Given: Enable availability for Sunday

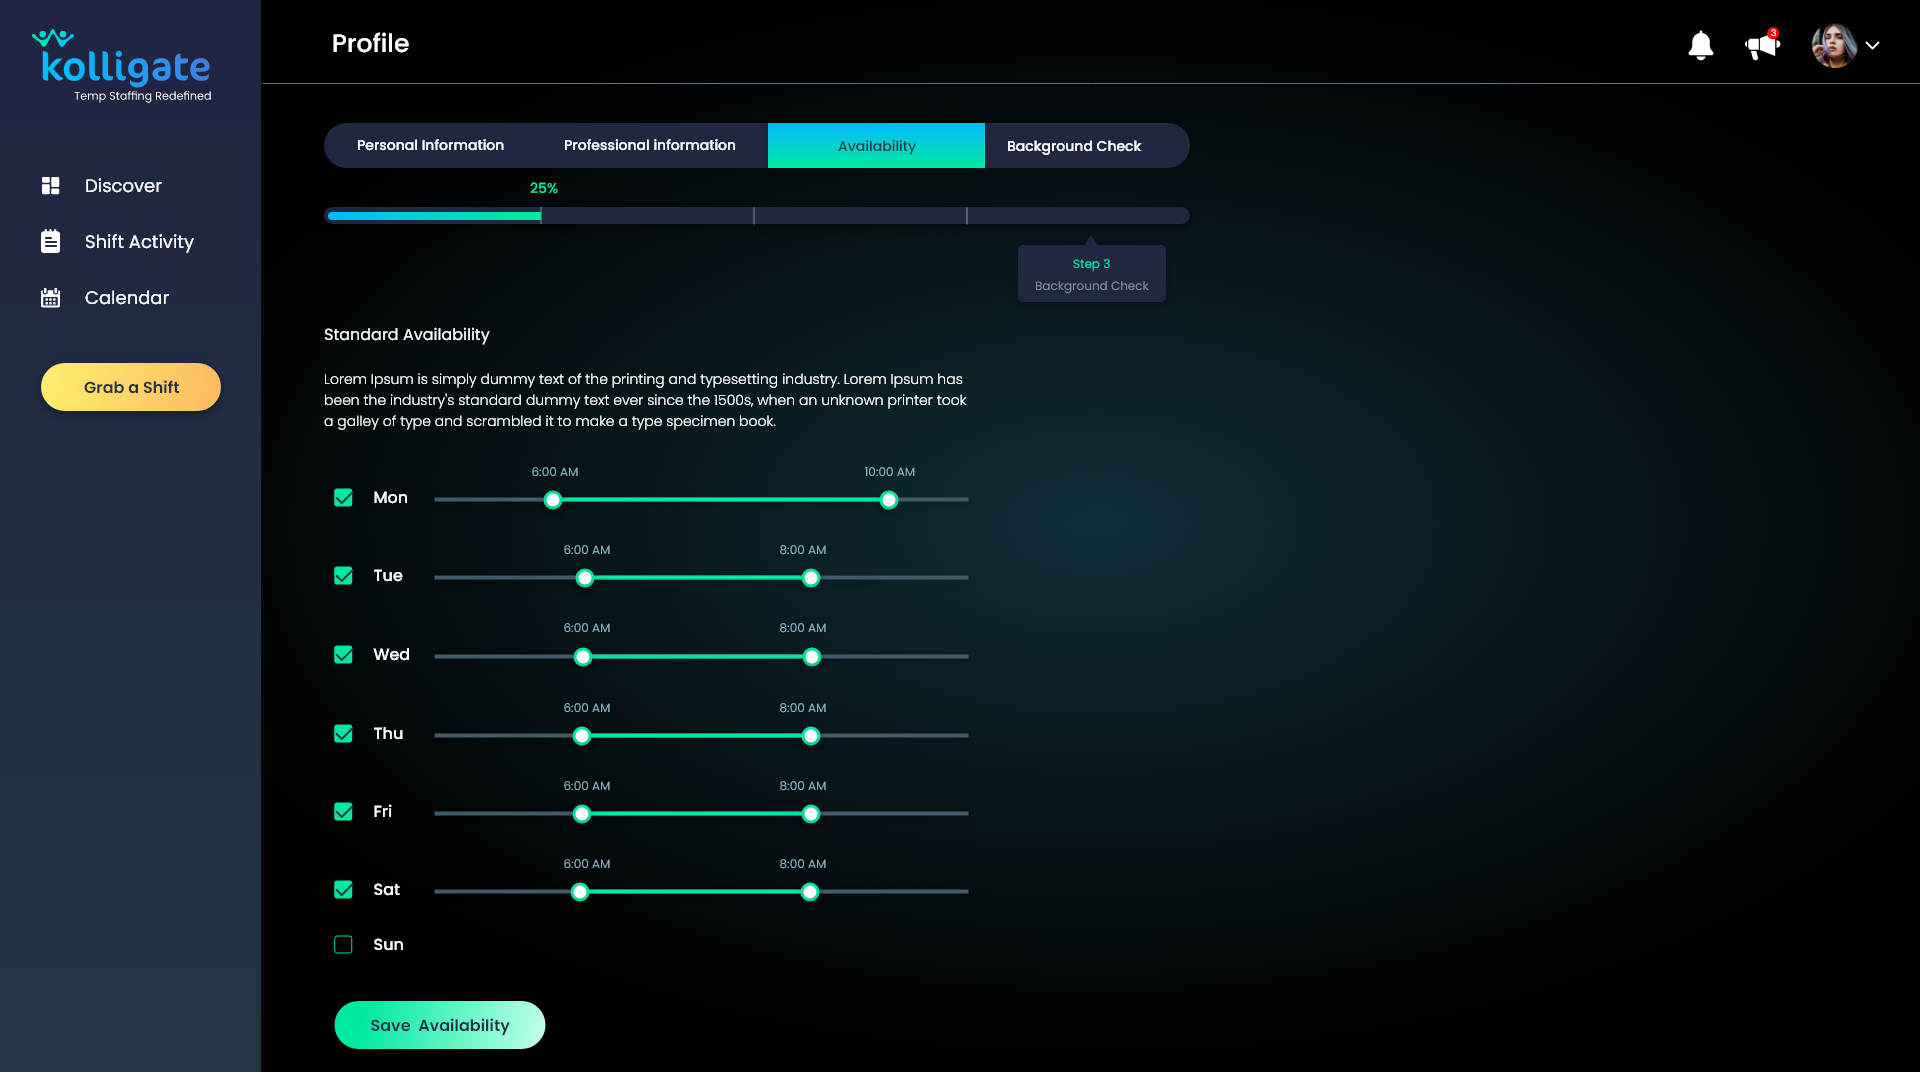Looking at the screenshot, I should (x=343, y=944).
